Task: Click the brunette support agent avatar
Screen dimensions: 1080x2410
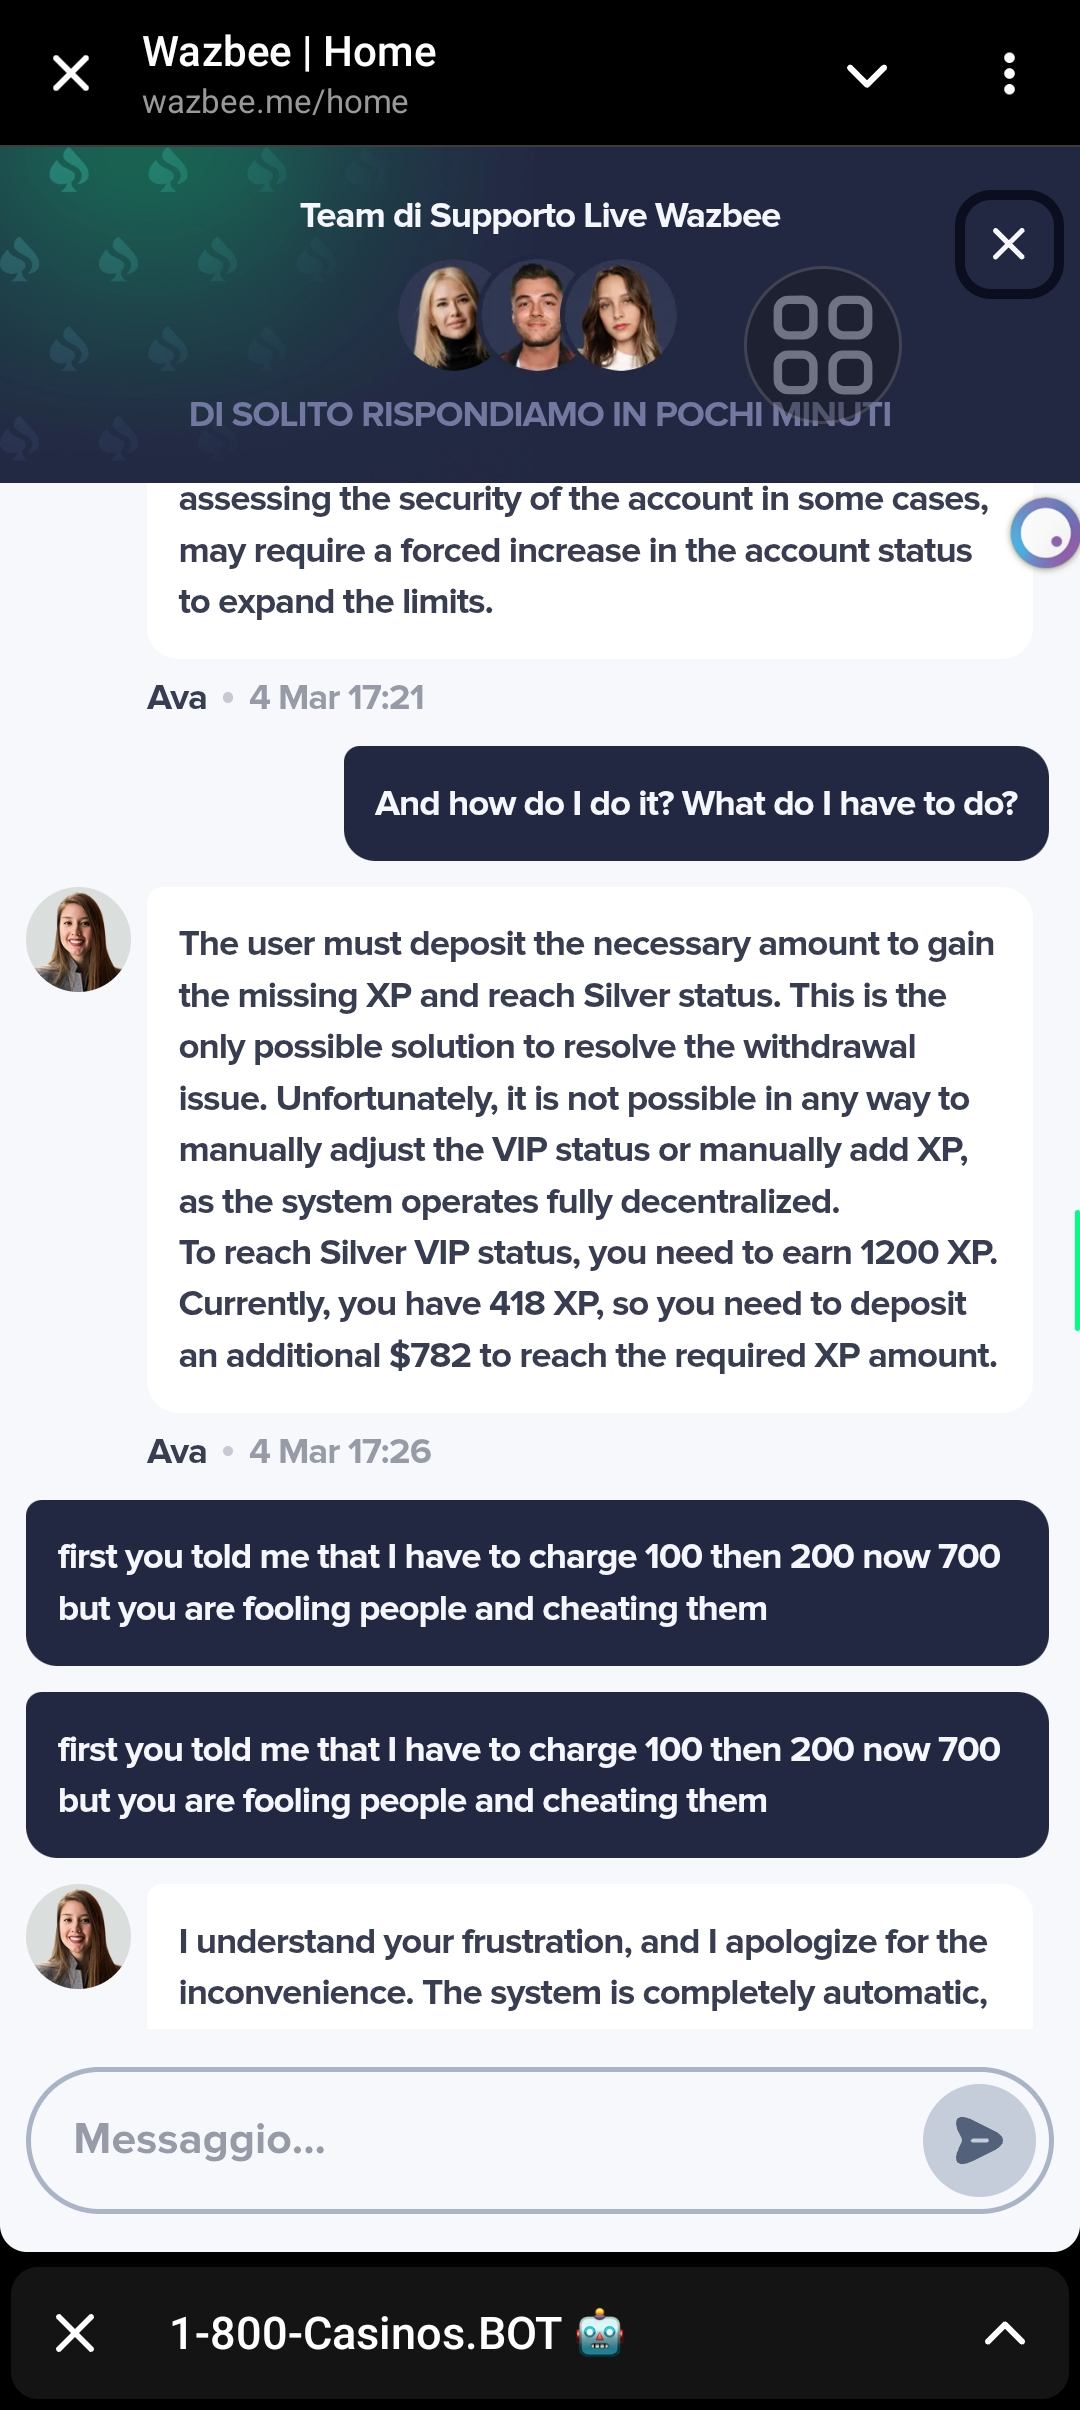Action: click(622, 316)
